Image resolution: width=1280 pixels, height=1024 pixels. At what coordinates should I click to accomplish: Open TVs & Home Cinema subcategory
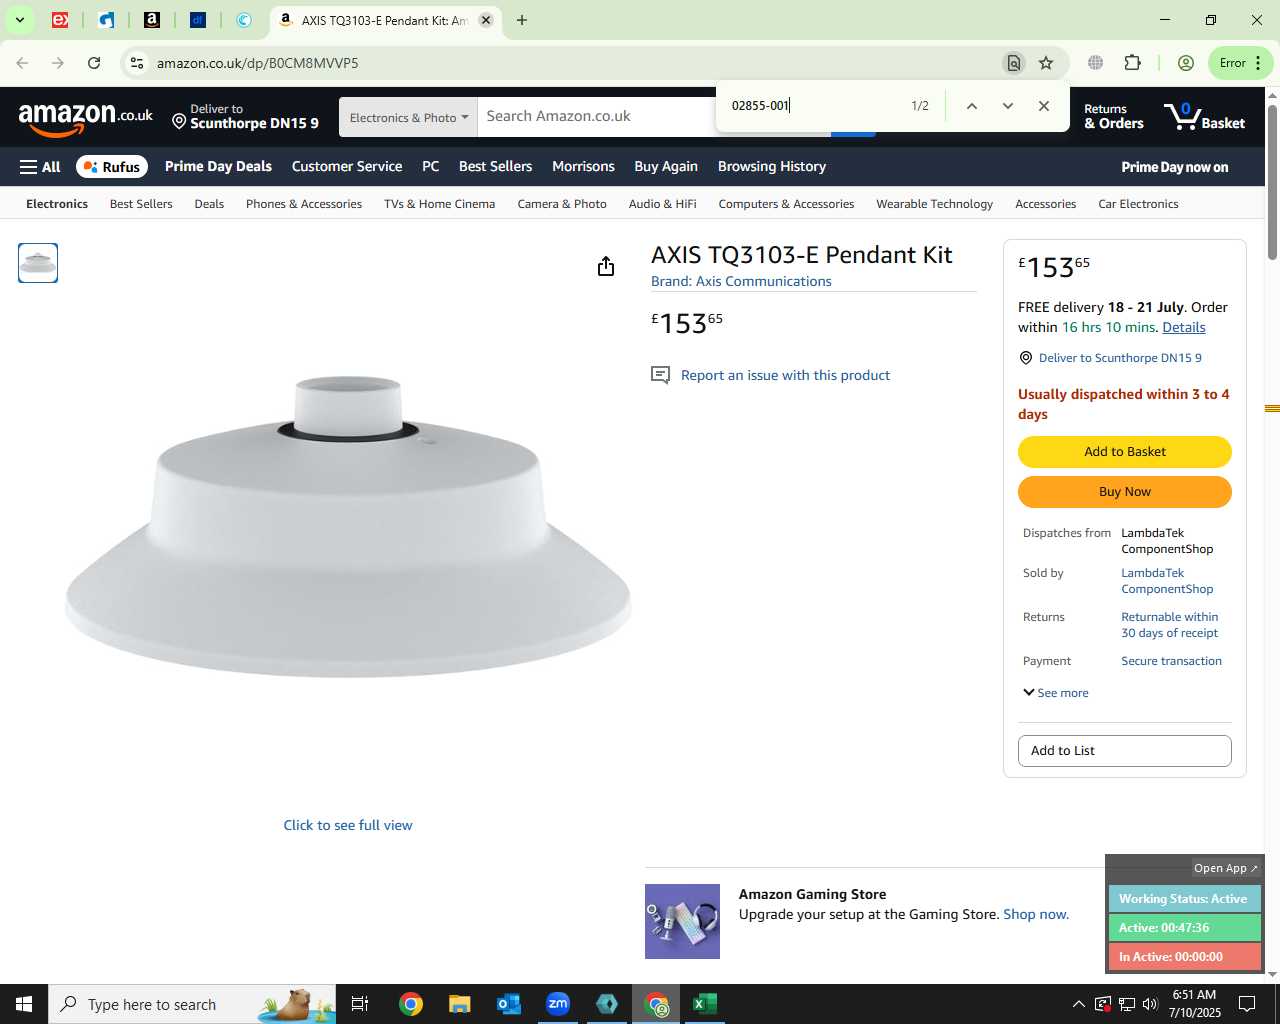pyautogui.click(x=440, y=204)
